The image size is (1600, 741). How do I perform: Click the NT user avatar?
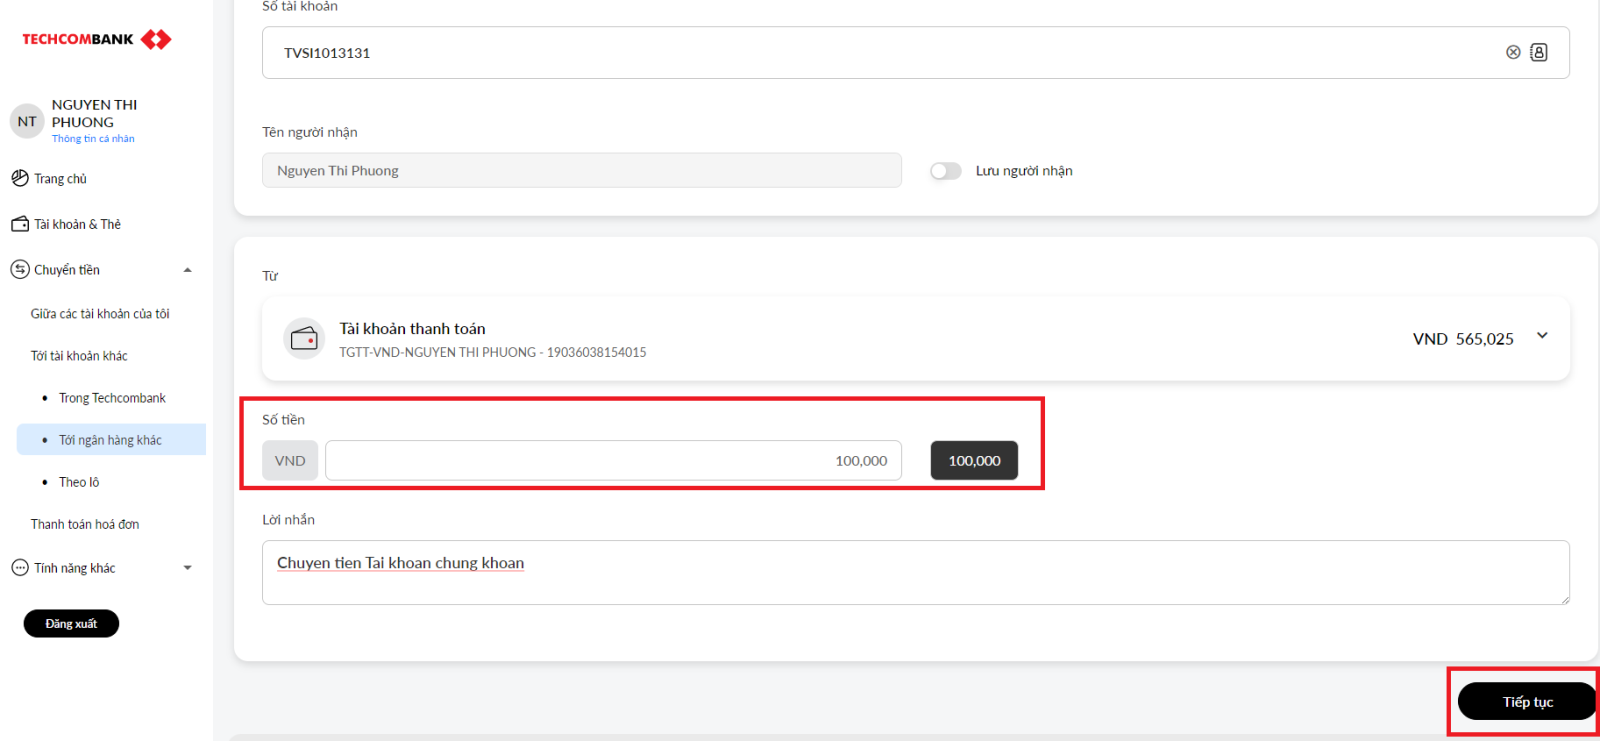[27, 121]
